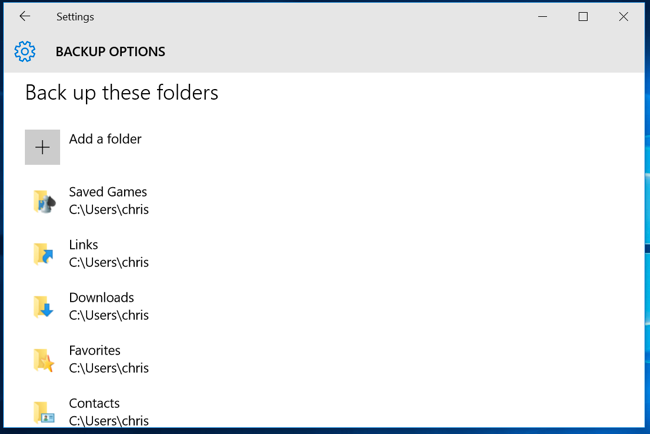
Task: Close the Settings window
Action: click(623, 17)
